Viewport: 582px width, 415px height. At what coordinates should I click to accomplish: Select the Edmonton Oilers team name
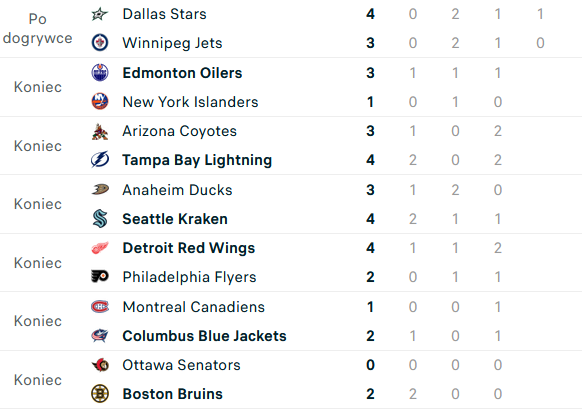click(182, 73)
